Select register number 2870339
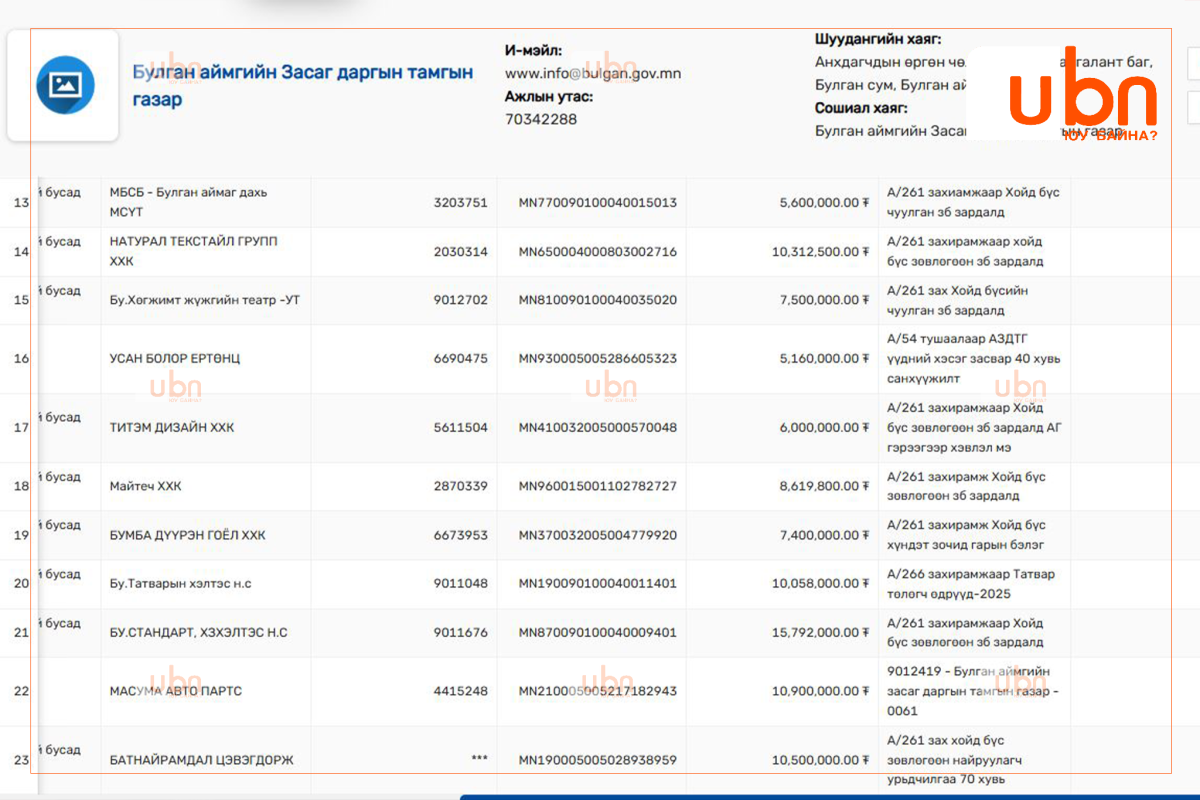Image resolution: width=1200 pixels, height=800 pixels. point(461,486)
